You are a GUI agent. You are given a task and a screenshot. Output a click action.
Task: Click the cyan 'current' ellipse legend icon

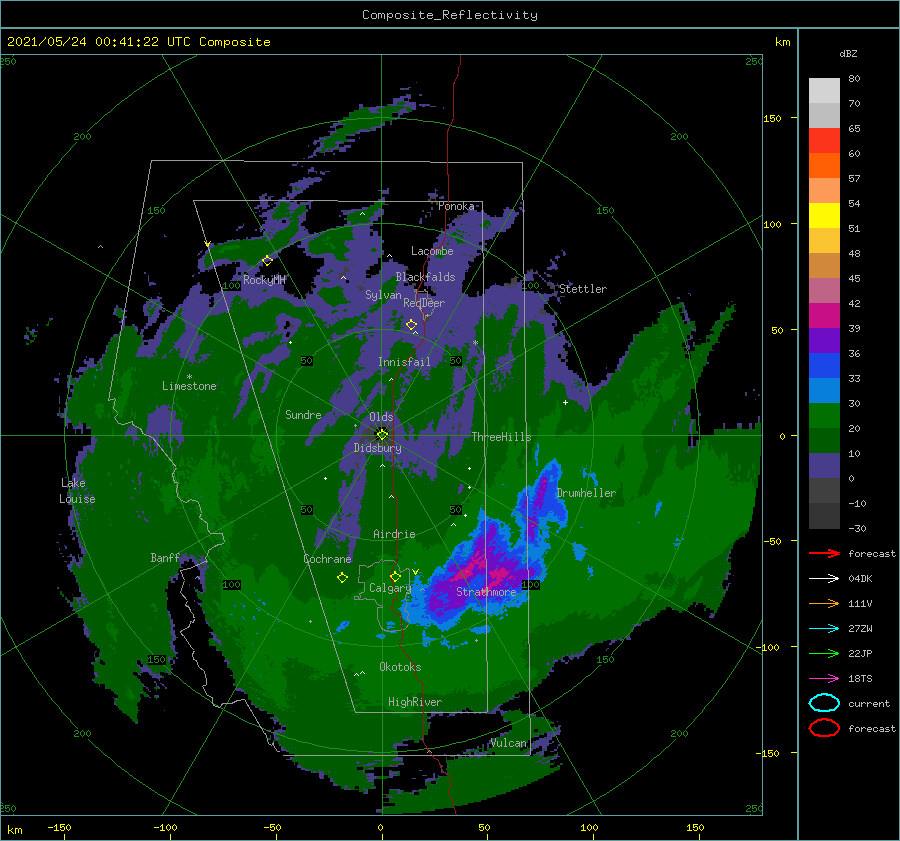tap(824, 703)
